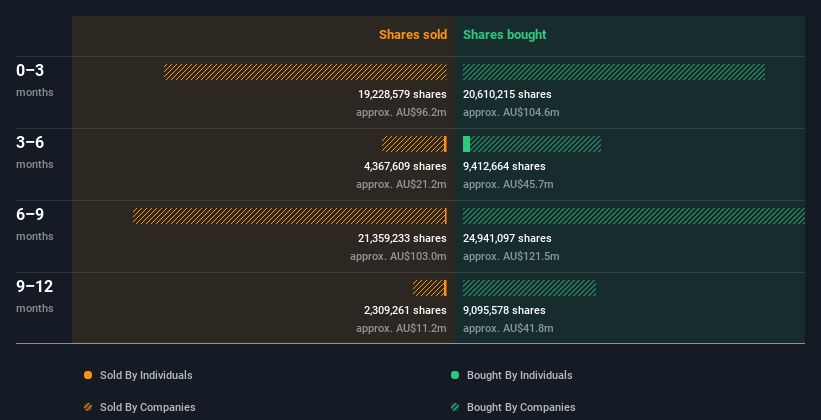
Task: Click the approx. AU$96.2m amount
Action: [401, 112]
